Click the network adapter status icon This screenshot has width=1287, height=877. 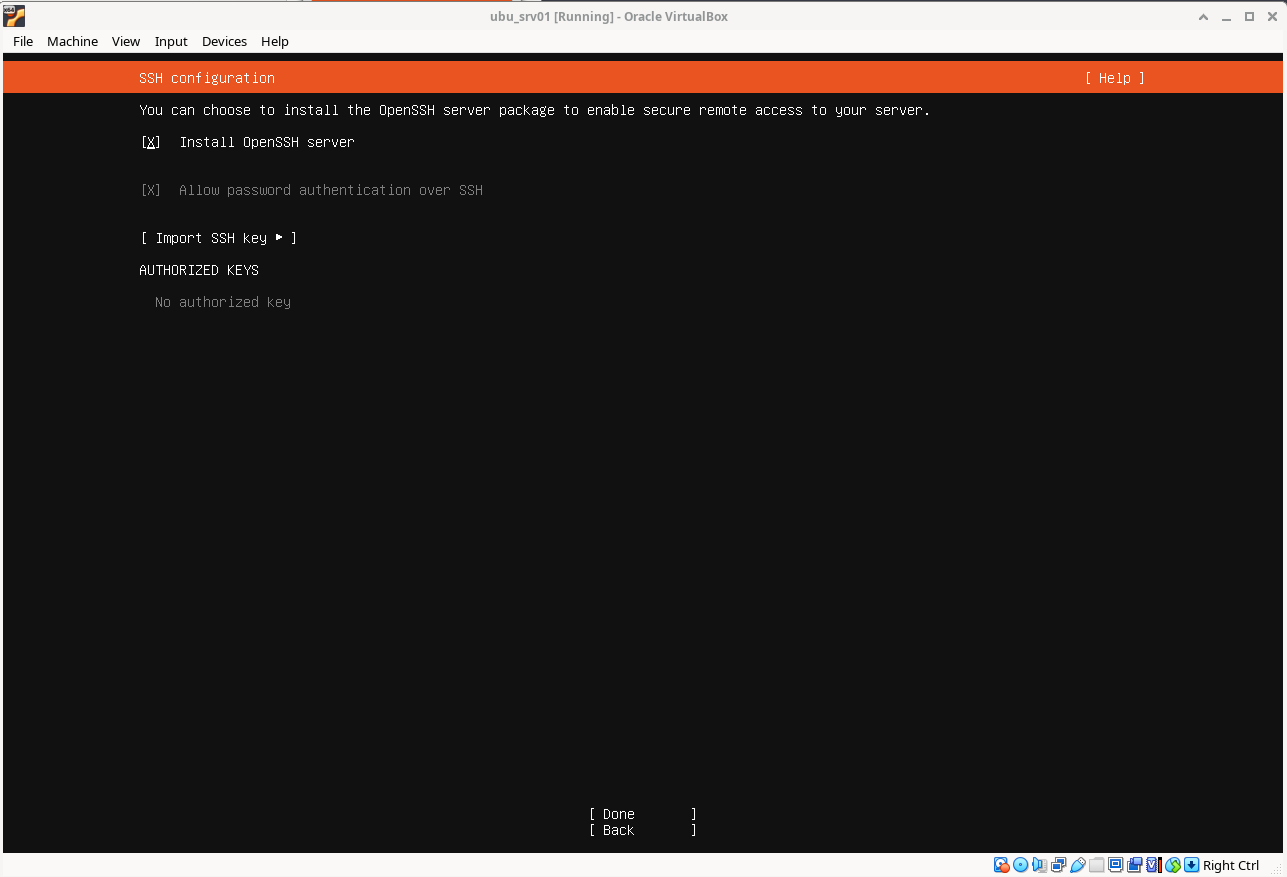tap(1058, 865)
